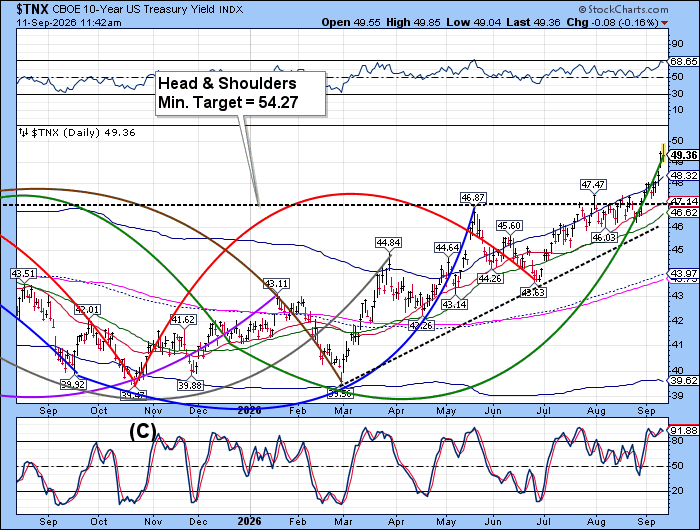
Task: Click the candlestick icon beside $TNX (Daily)
Action: 23,133
